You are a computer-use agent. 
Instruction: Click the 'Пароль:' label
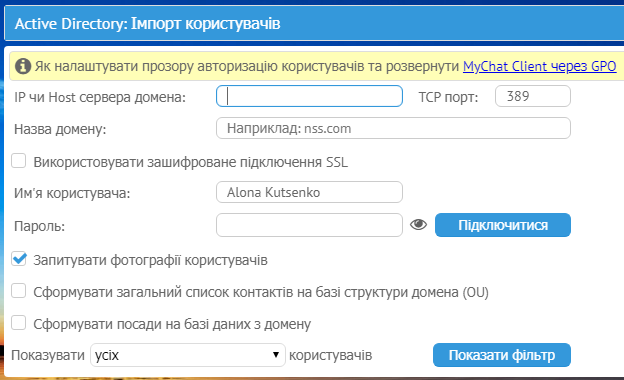coord(39,226)
